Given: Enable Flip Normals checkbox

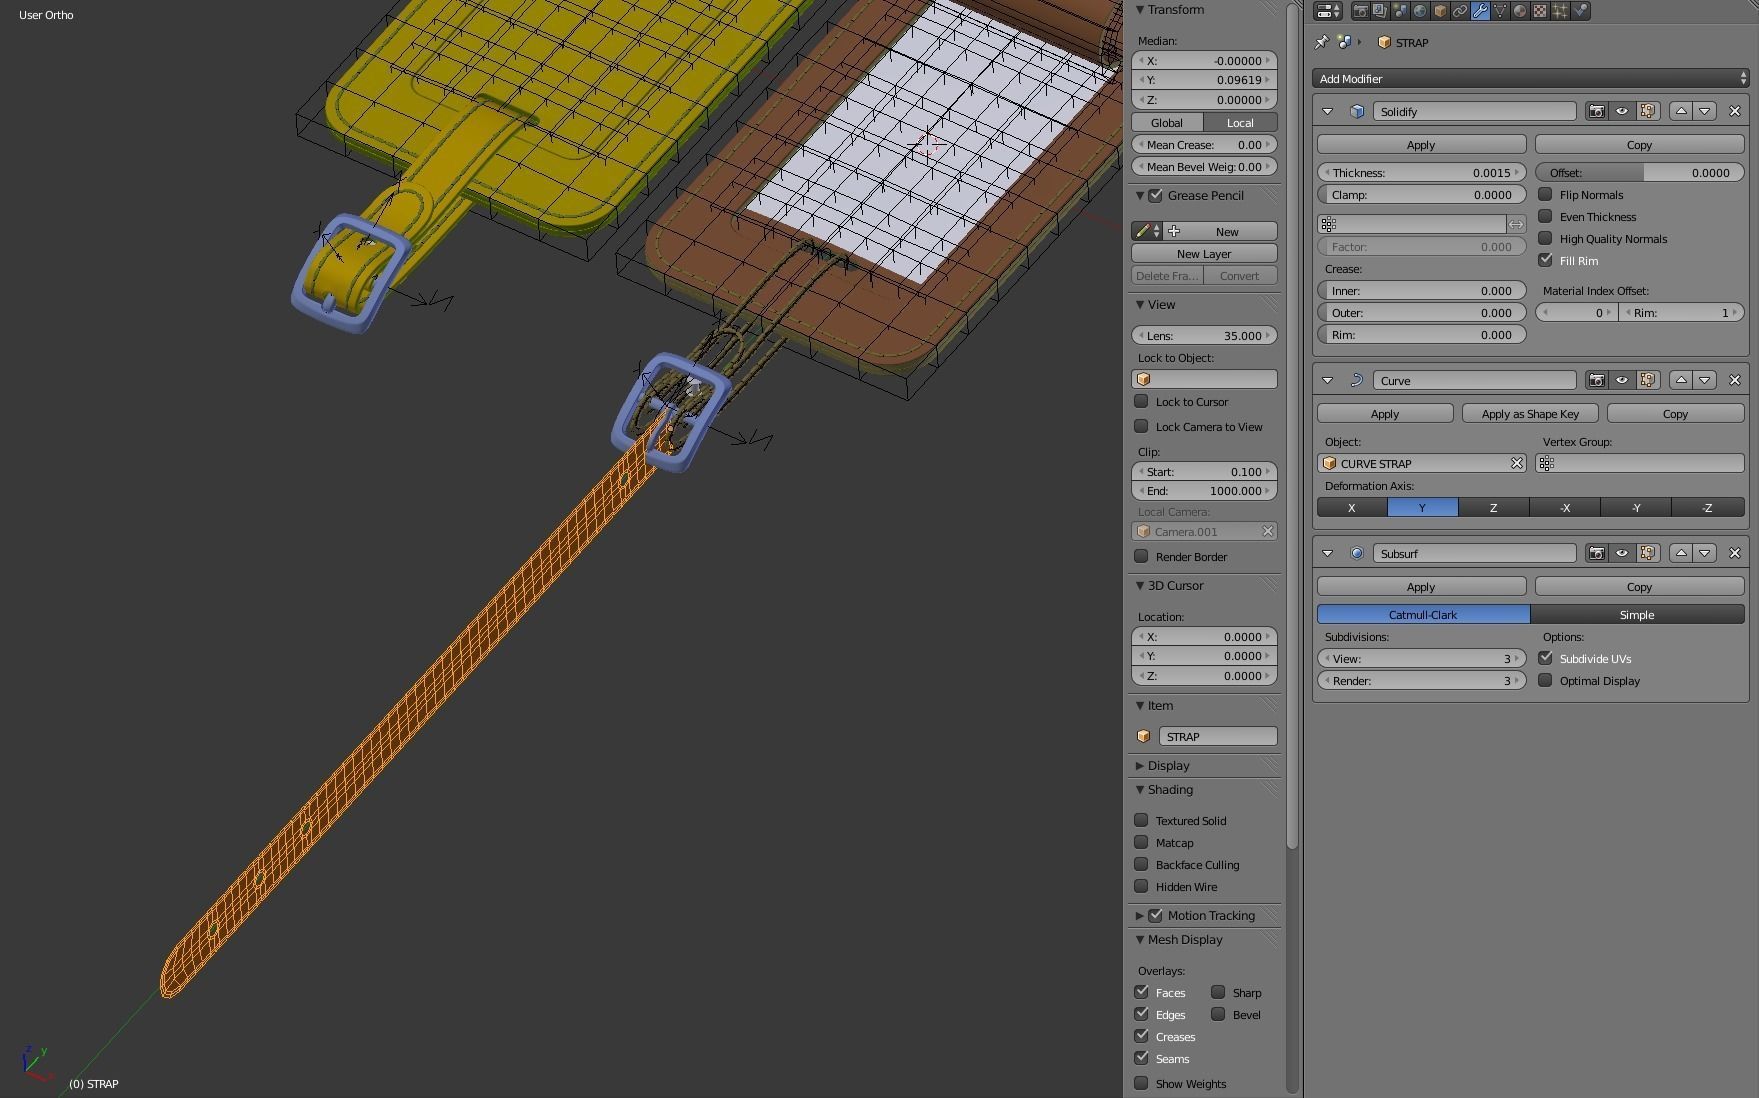Looking at the screenshot, I should [x=1545, y=194].
